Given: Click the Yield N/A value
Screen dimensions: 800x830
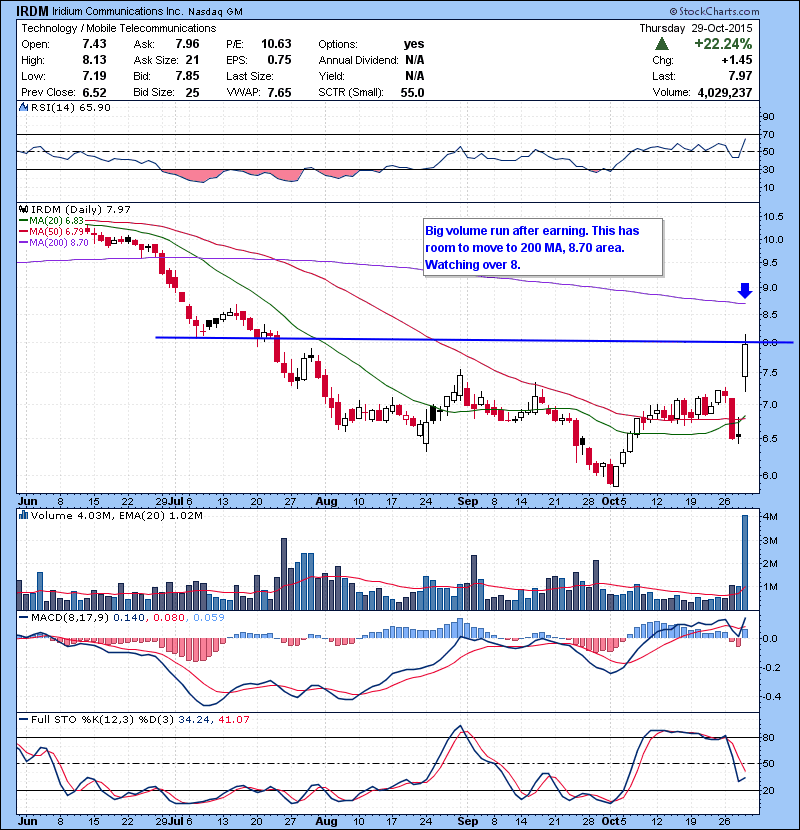Looking at the screenshot, I should tap(414, 76).
